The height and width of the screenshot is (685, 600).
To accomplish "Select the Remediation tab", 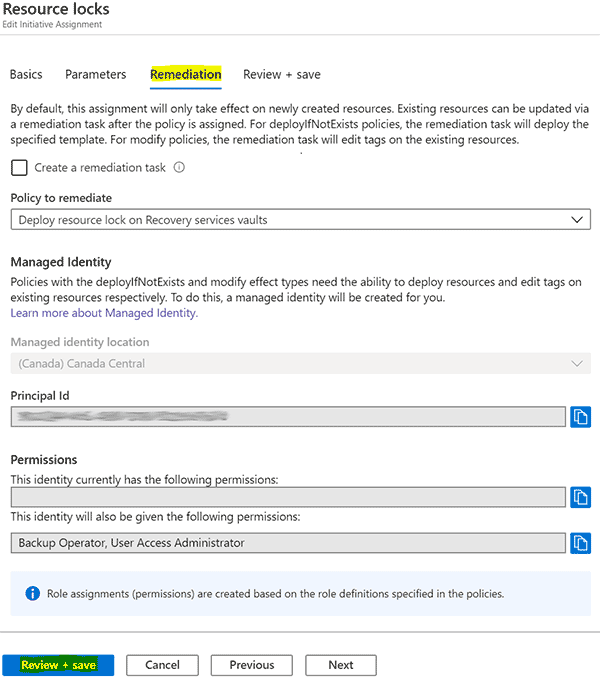I will point(186,75).
